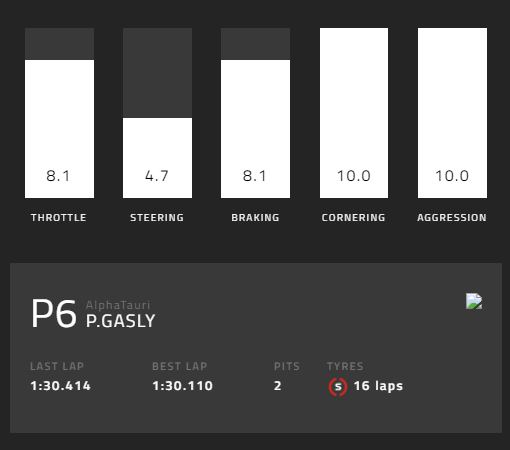The image size is (510, 450).
Task: Click the AGGRESSION label
Action: pos(452,218)
